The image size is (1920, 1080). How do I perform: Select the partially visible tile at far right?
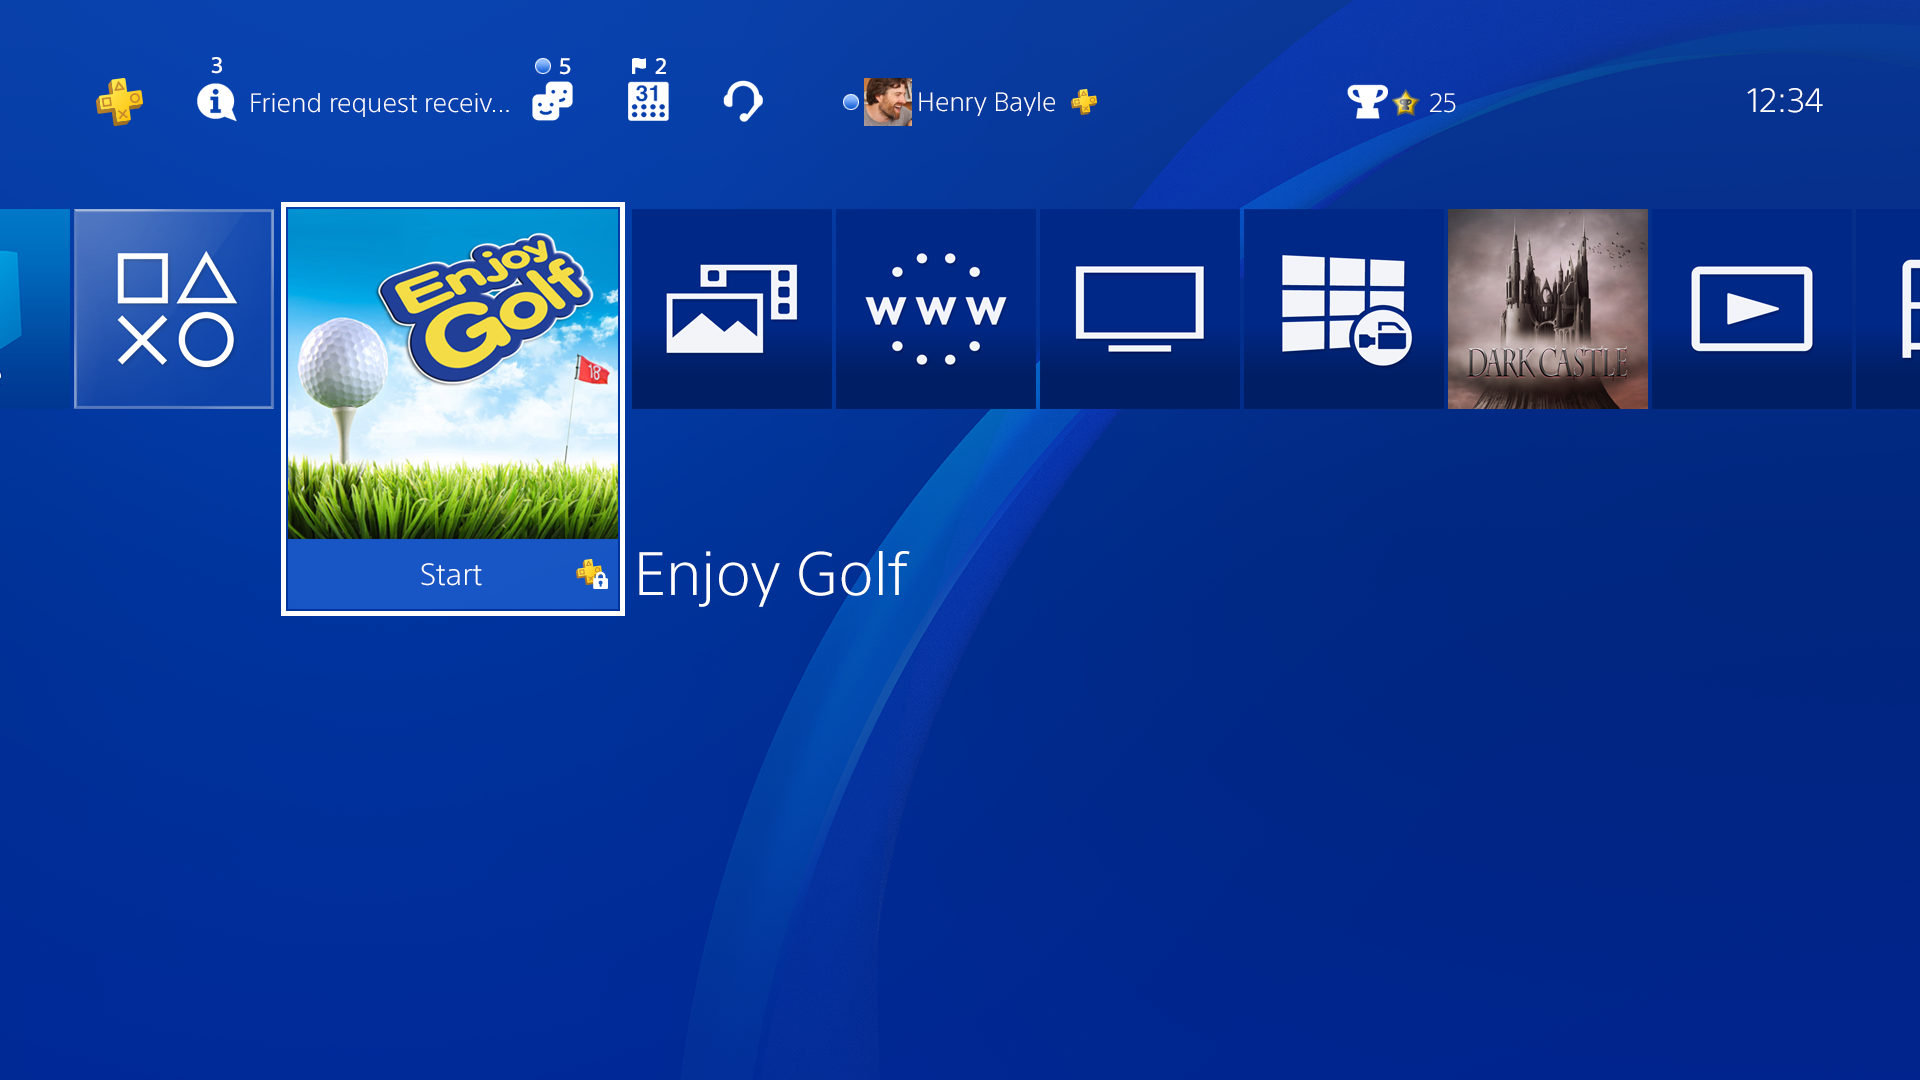point(1890,308)
